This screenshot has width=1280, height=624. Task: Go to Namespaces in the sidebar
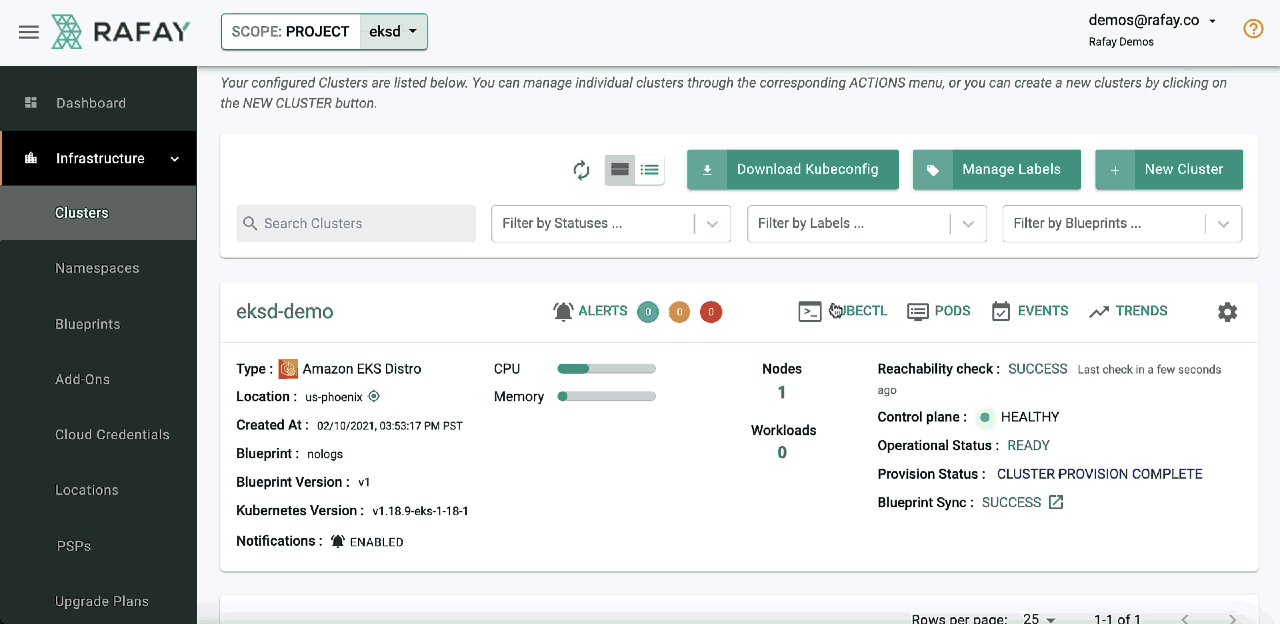pyautogui.click(x=97, y=268)
